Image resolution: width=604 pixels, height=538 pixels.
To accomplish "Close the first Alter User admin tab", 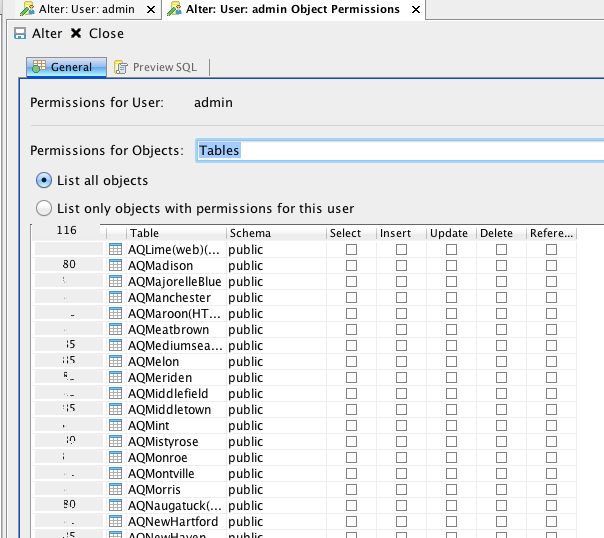I will pos(151,9).
